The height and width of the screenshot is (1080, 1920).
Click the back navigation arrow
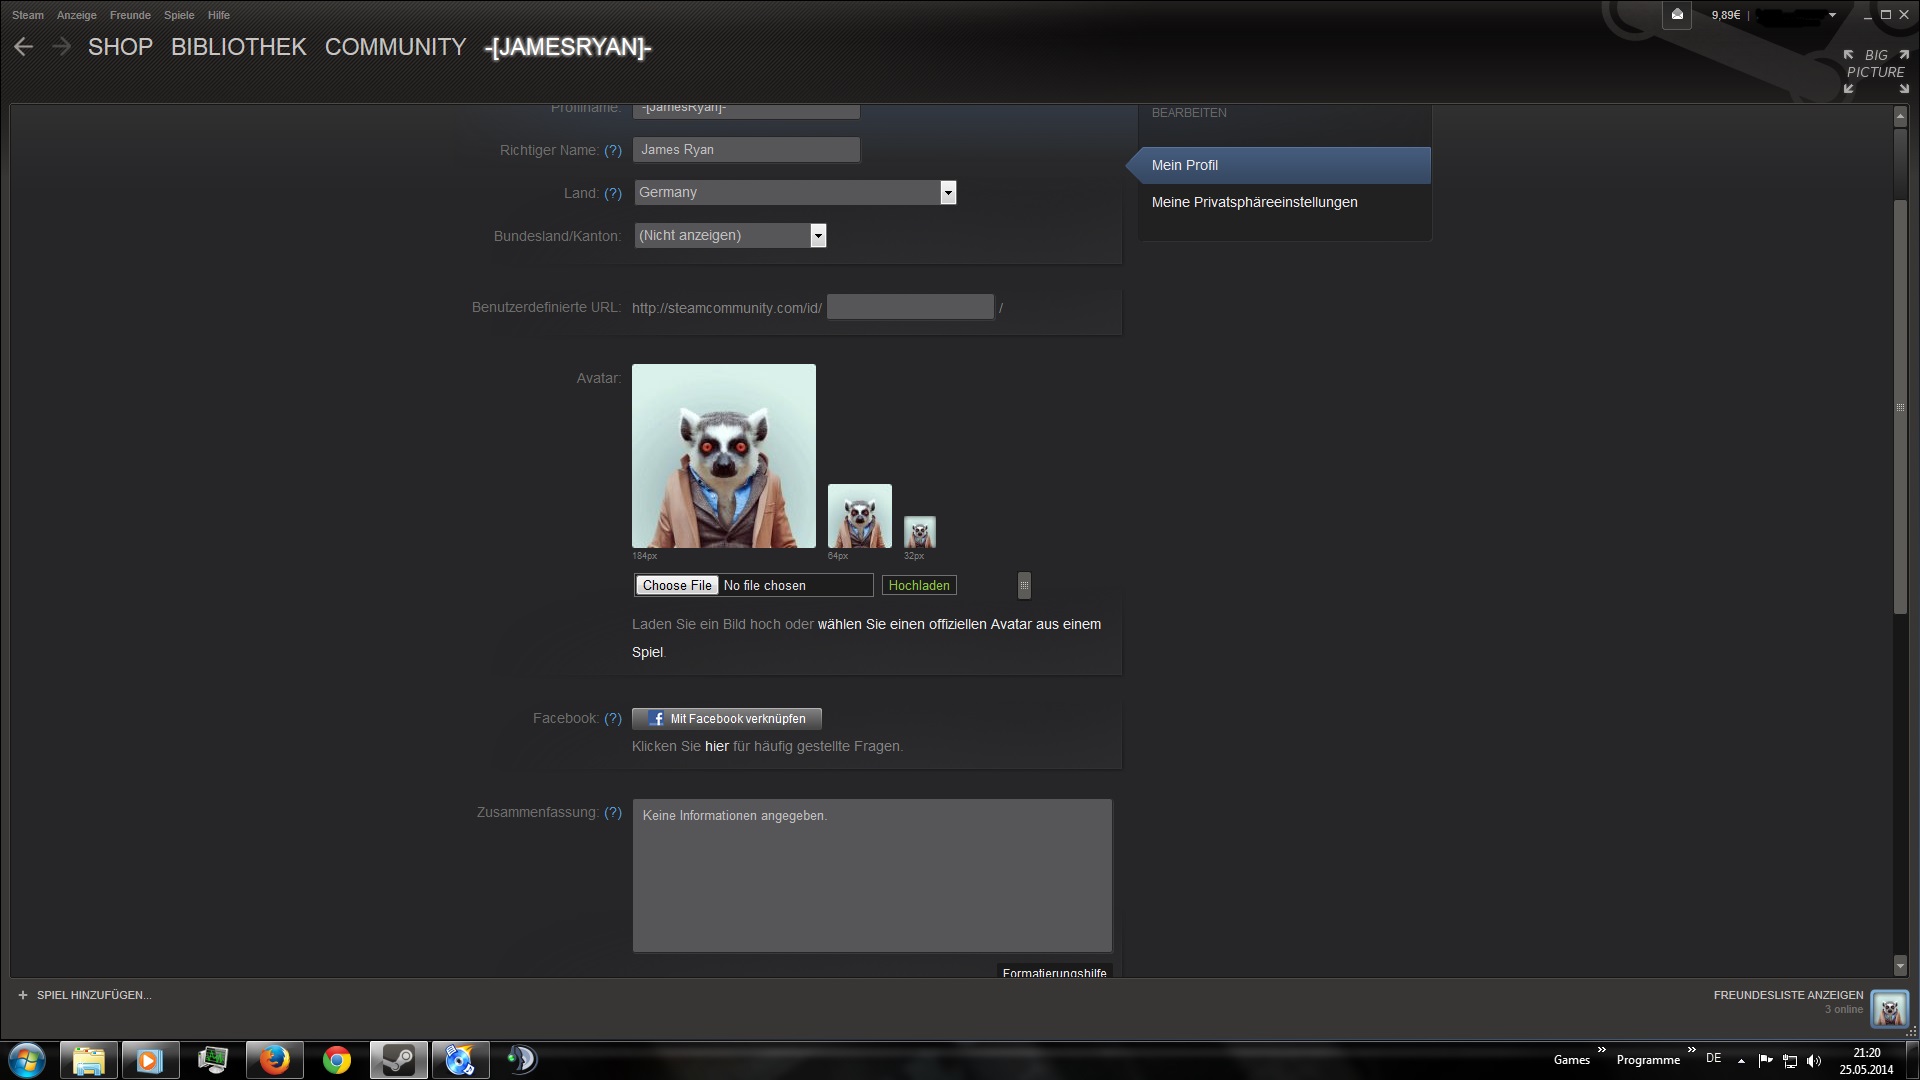coord(24,47)
